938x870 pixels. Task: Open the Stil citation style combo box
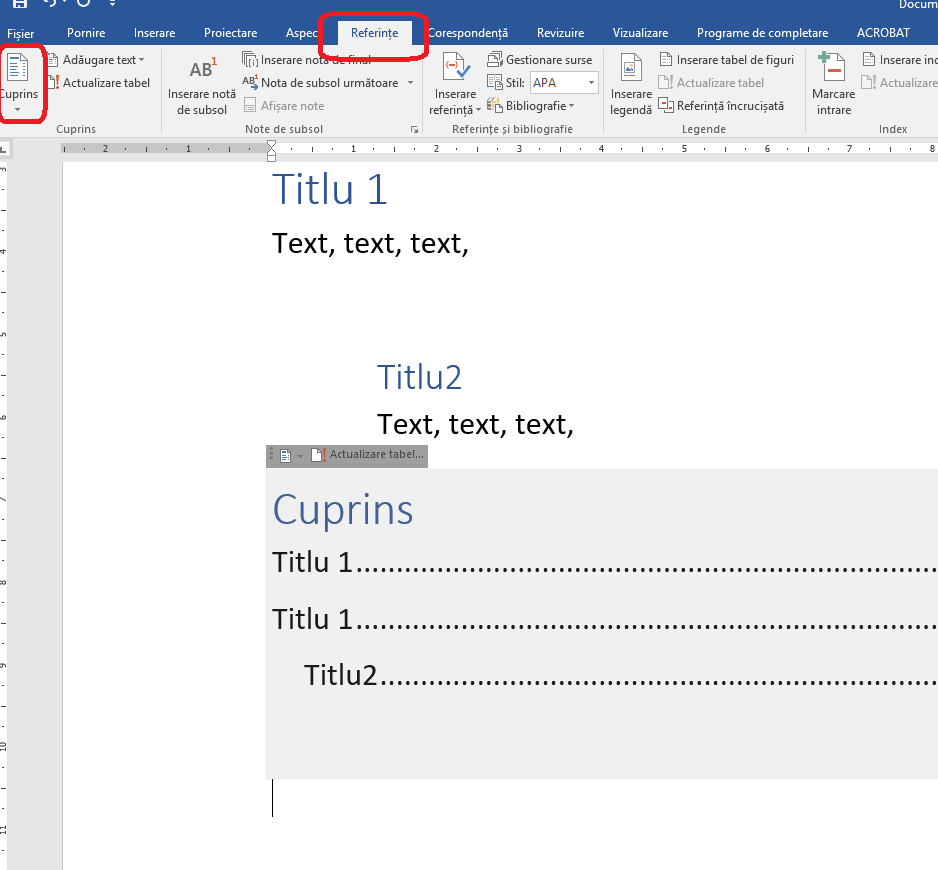coord(563,83)
